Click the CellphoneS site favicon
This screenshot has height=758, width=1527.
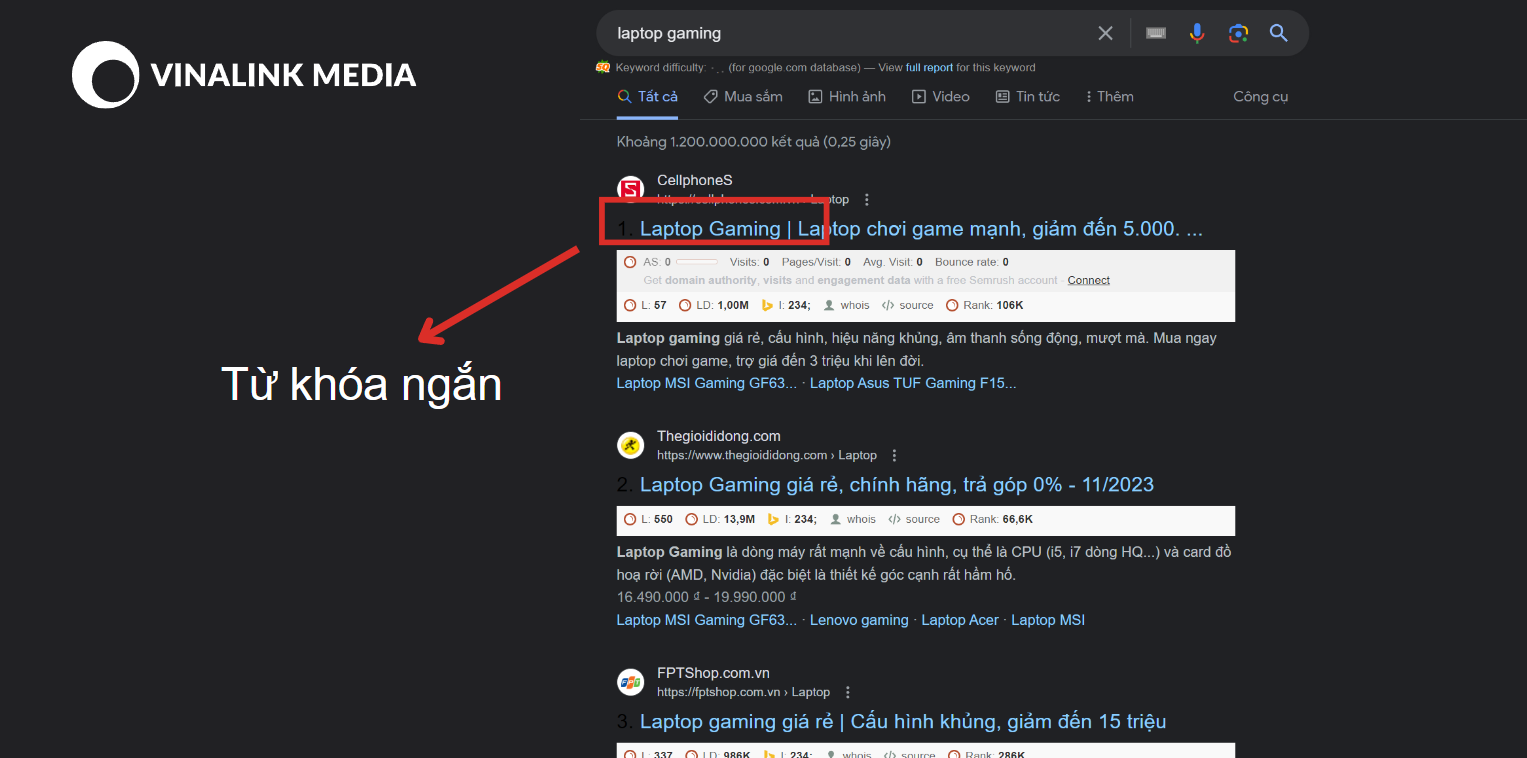click(631, 189)
